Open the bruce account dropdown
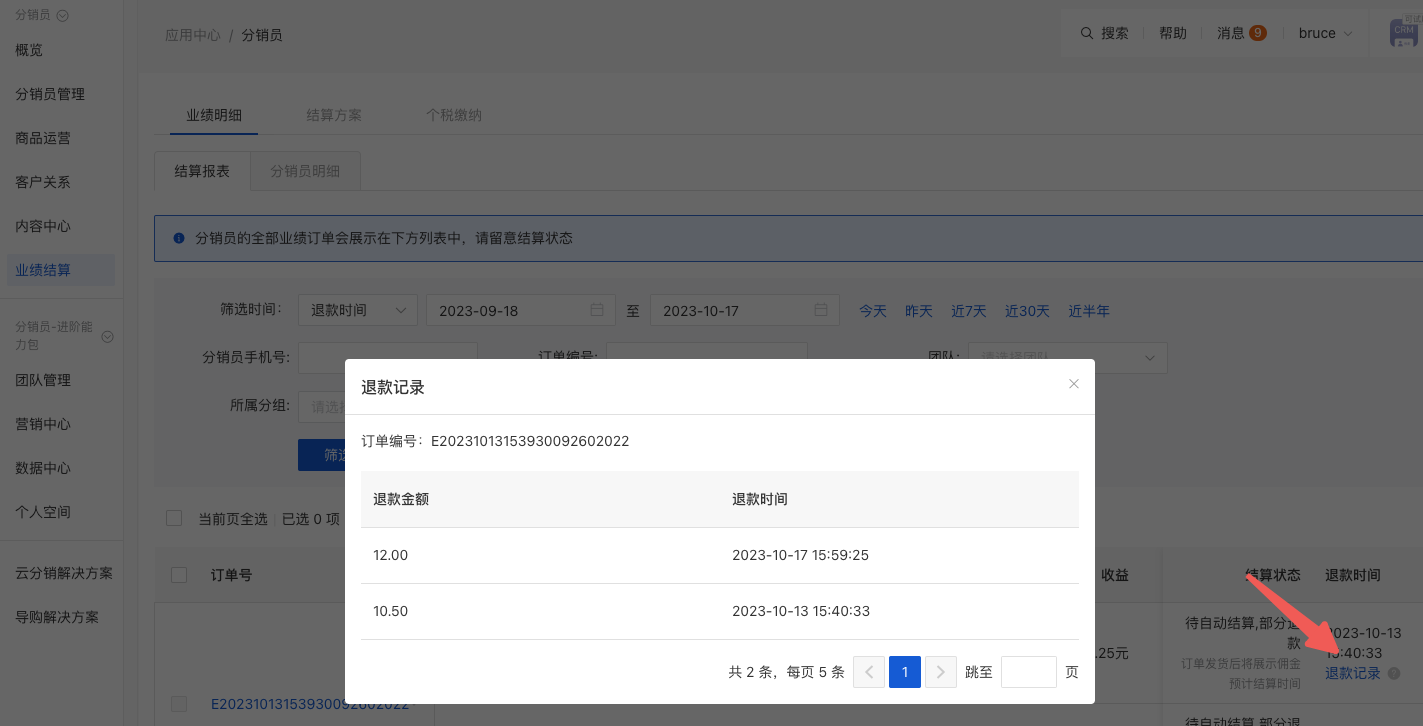The width and height of the screenshot is (1423, 726). pos(1326,33)
